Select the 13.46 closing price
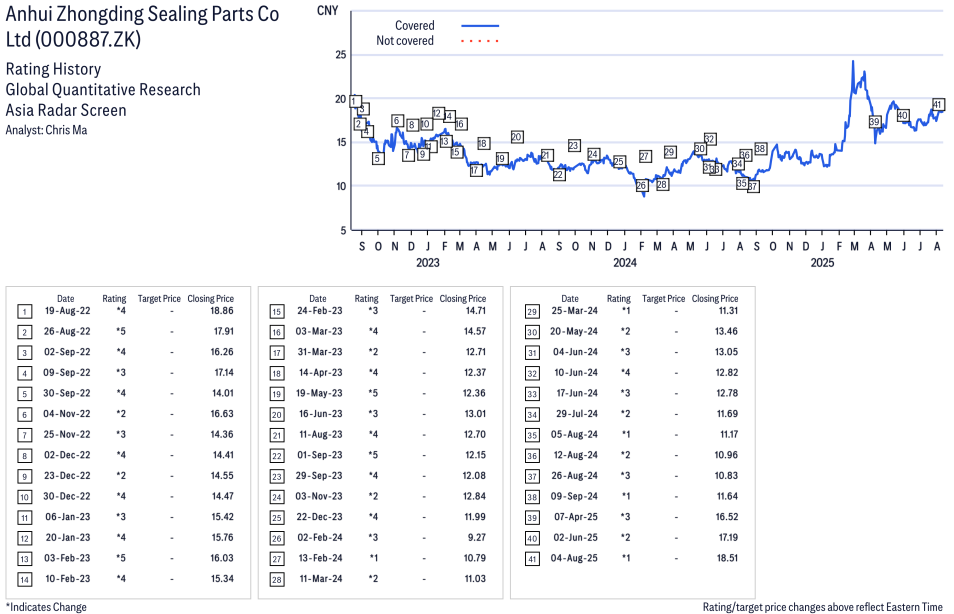This screenshot has height=614, width=954. click(726, 332)
